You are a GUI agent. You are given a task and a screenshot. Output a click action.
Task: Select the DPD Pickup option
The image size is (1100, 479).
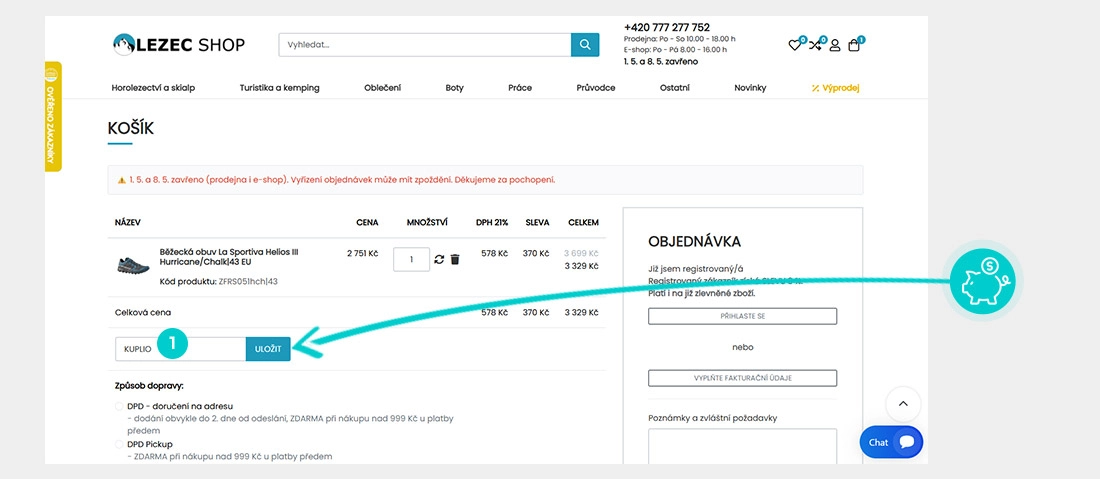pos(118,445)
